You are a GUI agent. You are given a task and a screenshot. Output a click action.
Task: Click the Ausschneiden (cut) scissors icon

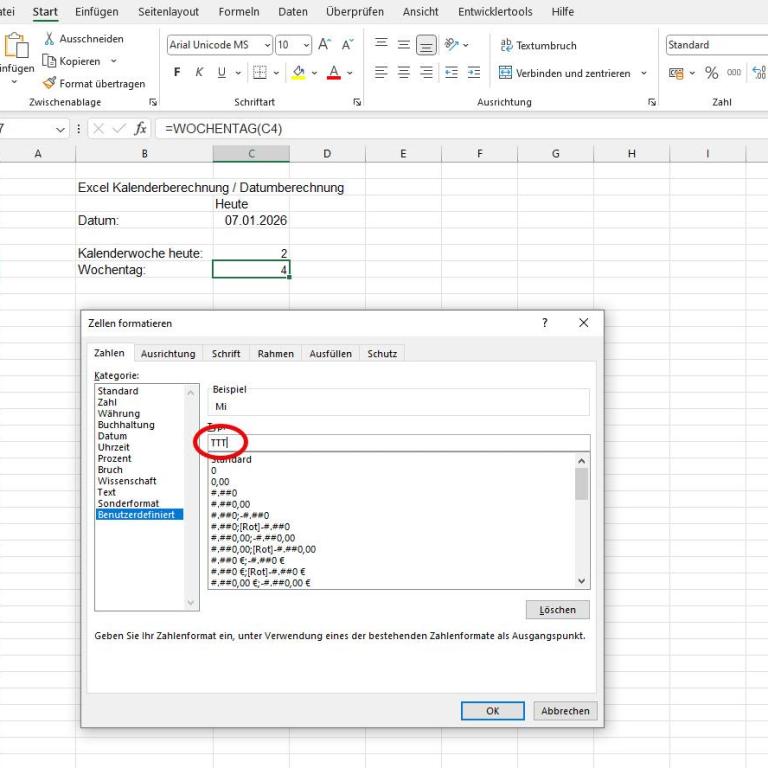pyautogui.click(x=50, y=39)
